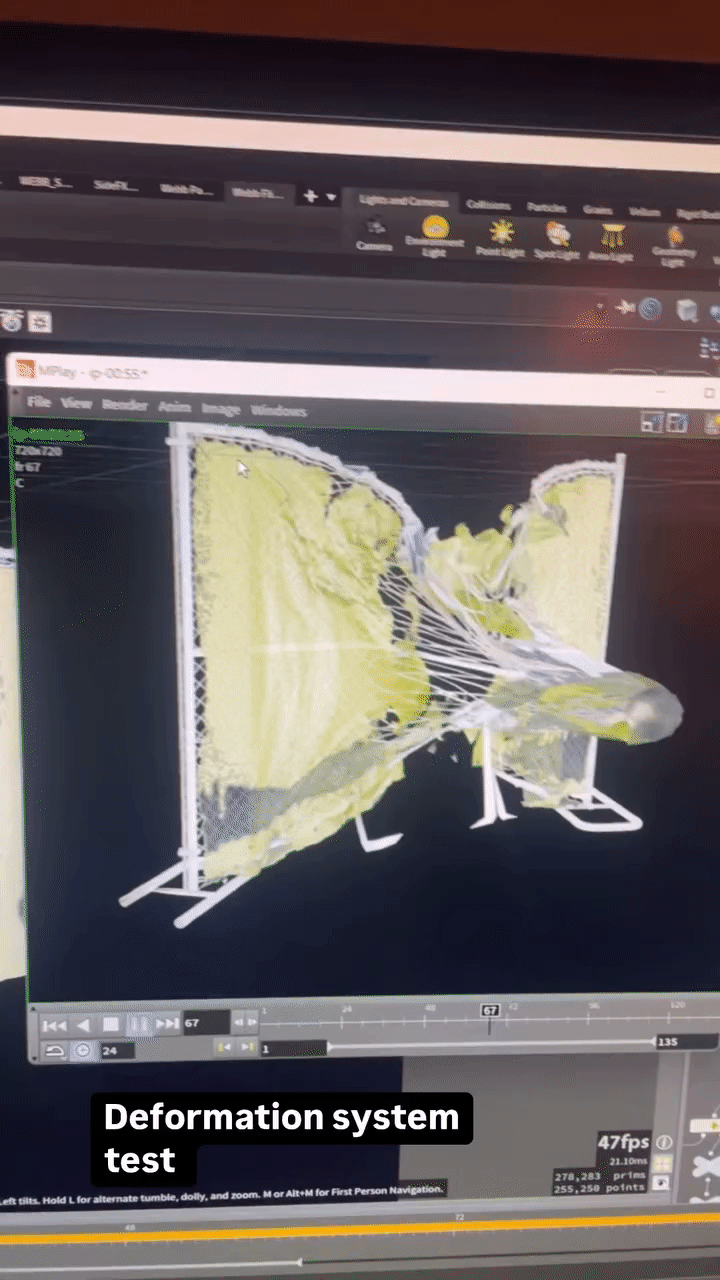
Task: Click the frame 67 marker on timeline
Action: (x=490, y=1011)
